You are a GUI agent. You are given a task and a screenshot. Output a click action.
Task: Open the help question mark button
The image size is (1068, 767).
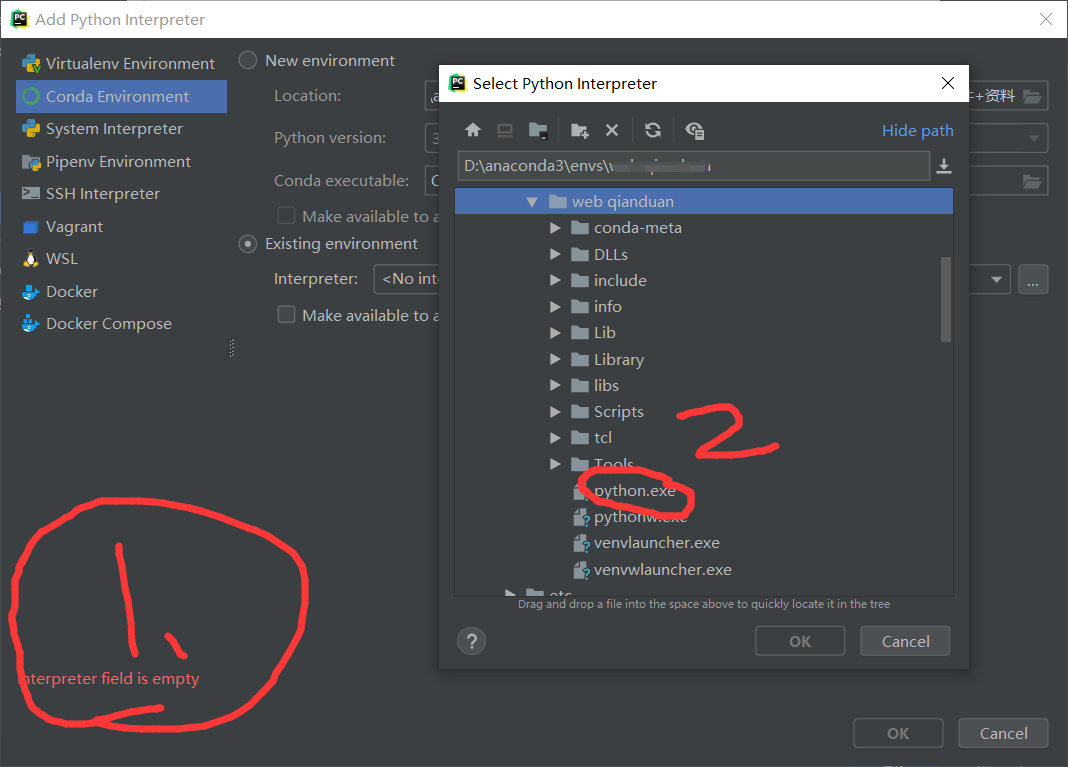(x=471, y=641)
